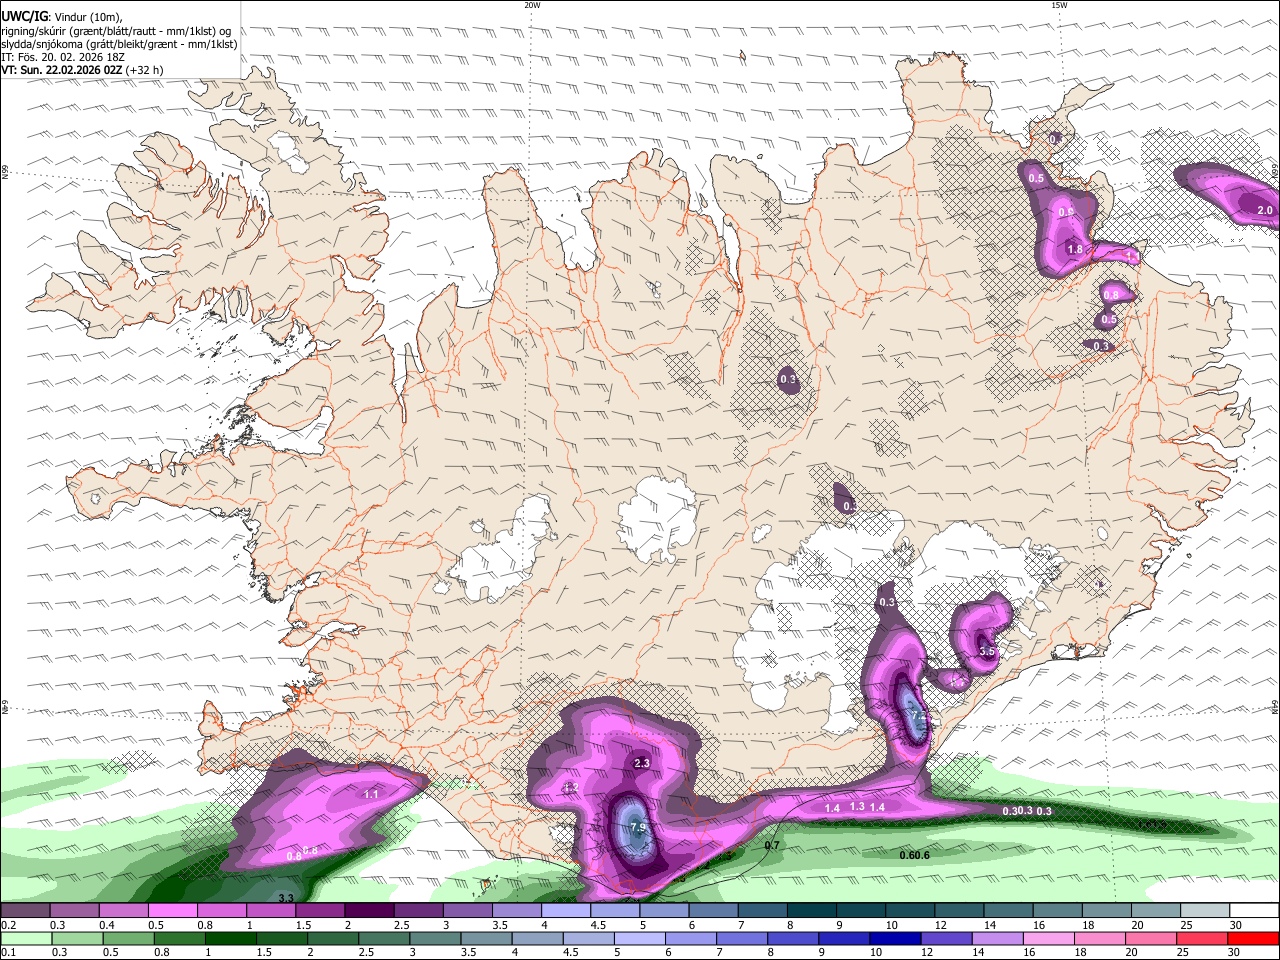Pick the bright pink 0.5 swatch in the upper legend
Image resolution: width=1280 pixels, height=960 pixels.
click(x=172, y=911)
